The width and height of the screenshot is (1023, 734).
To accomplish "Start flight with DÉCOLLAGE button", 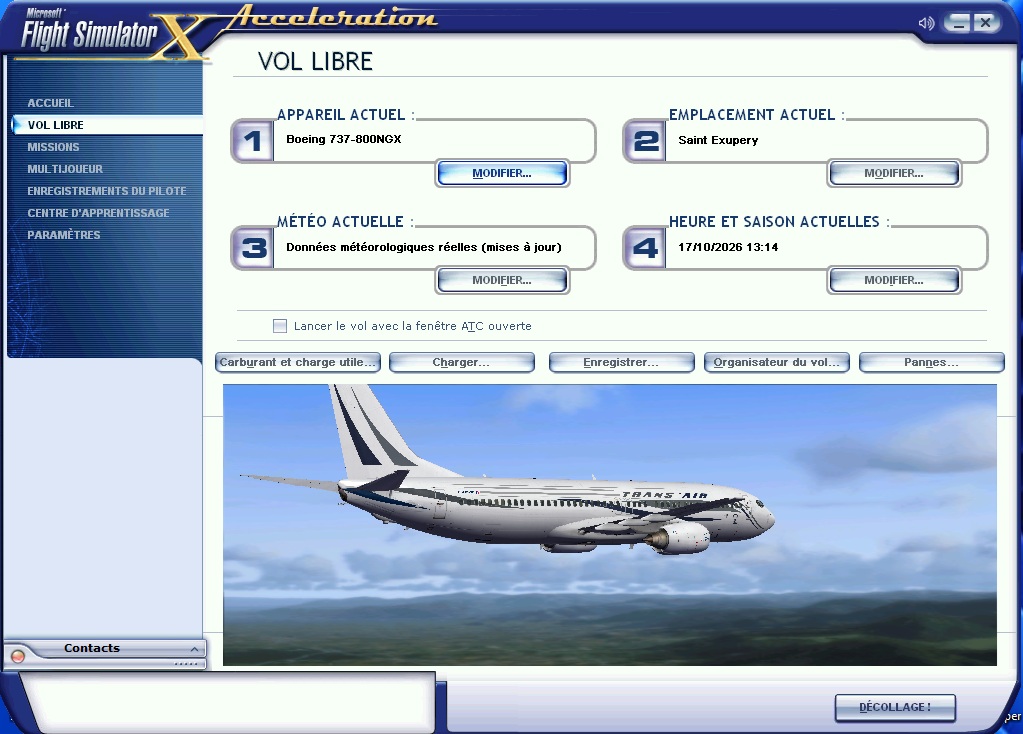I will pyautogui.click(x=895, y=707).
